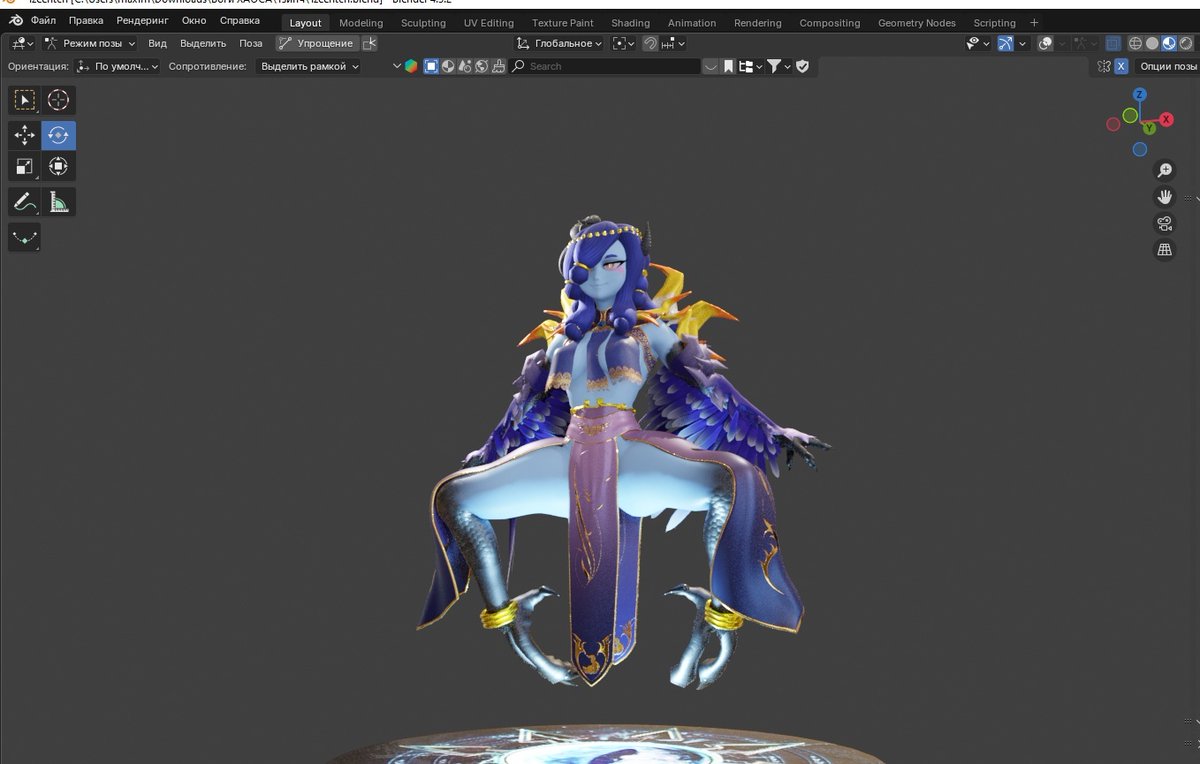
Task: Open the funnel filter dropdown
Action: tap(779, 66)
